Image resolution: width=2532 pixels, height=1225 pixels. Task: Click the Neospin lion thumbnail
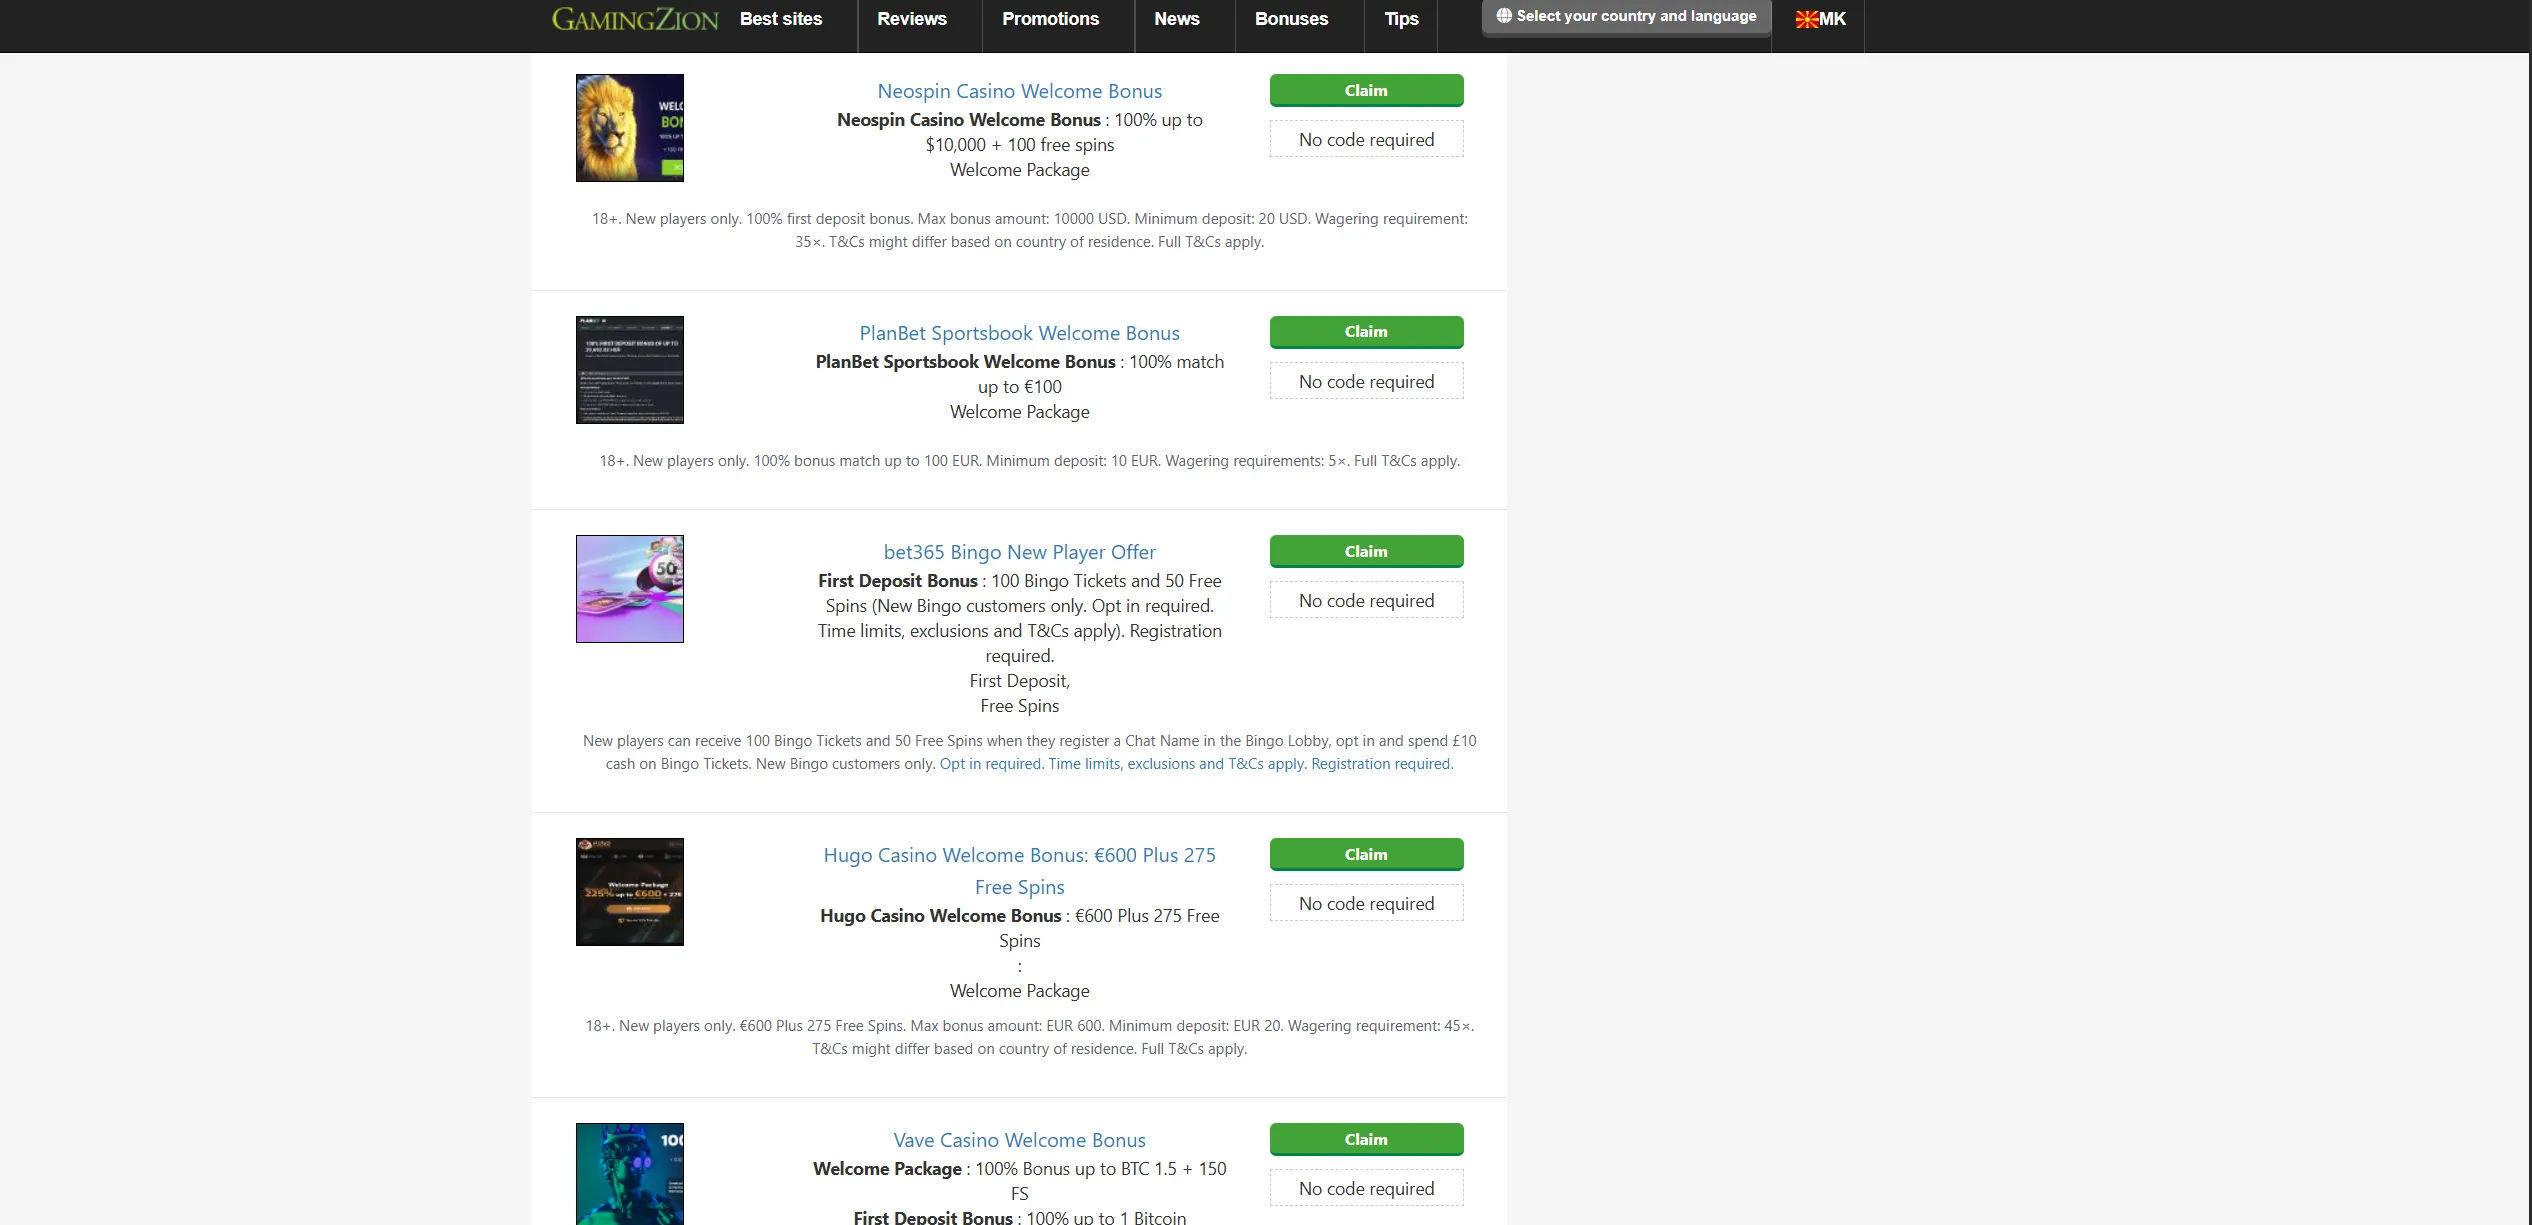[x=630, y=128]
